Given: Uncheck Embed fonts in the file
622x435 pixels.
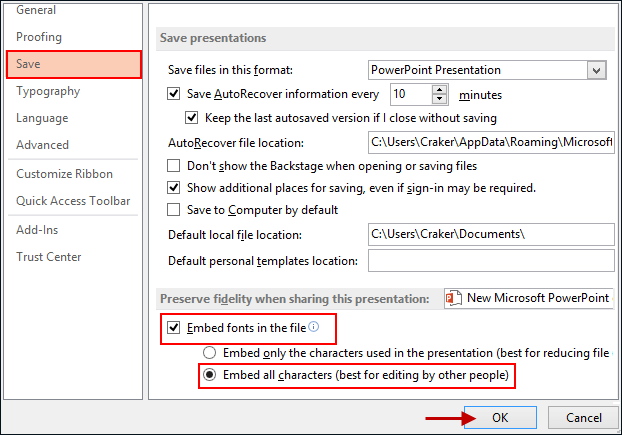Looking at the screenshot, I should [174, 328].
